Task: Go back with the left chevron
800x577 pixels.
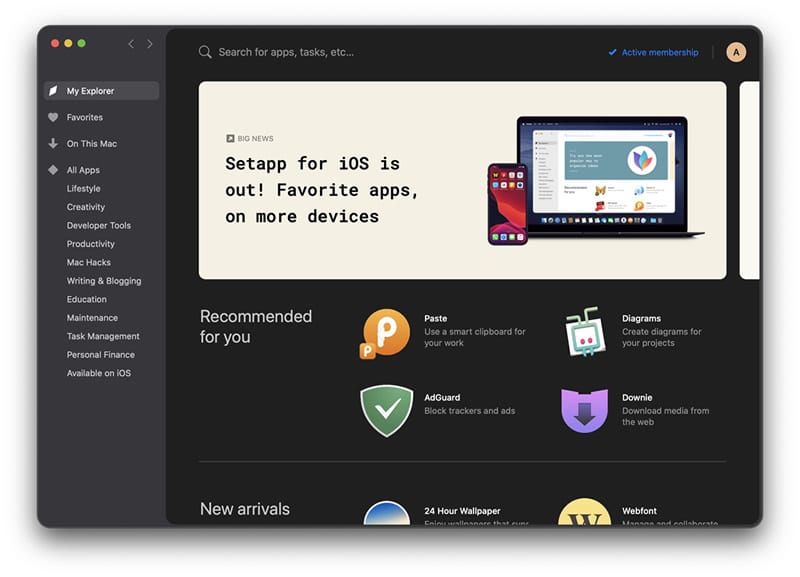Action: (x=131, y=44)
